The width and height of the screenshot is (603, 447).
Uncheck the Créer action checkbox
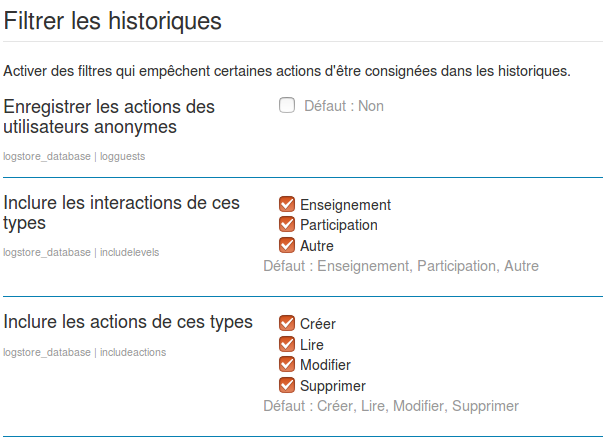click(287, 323)
